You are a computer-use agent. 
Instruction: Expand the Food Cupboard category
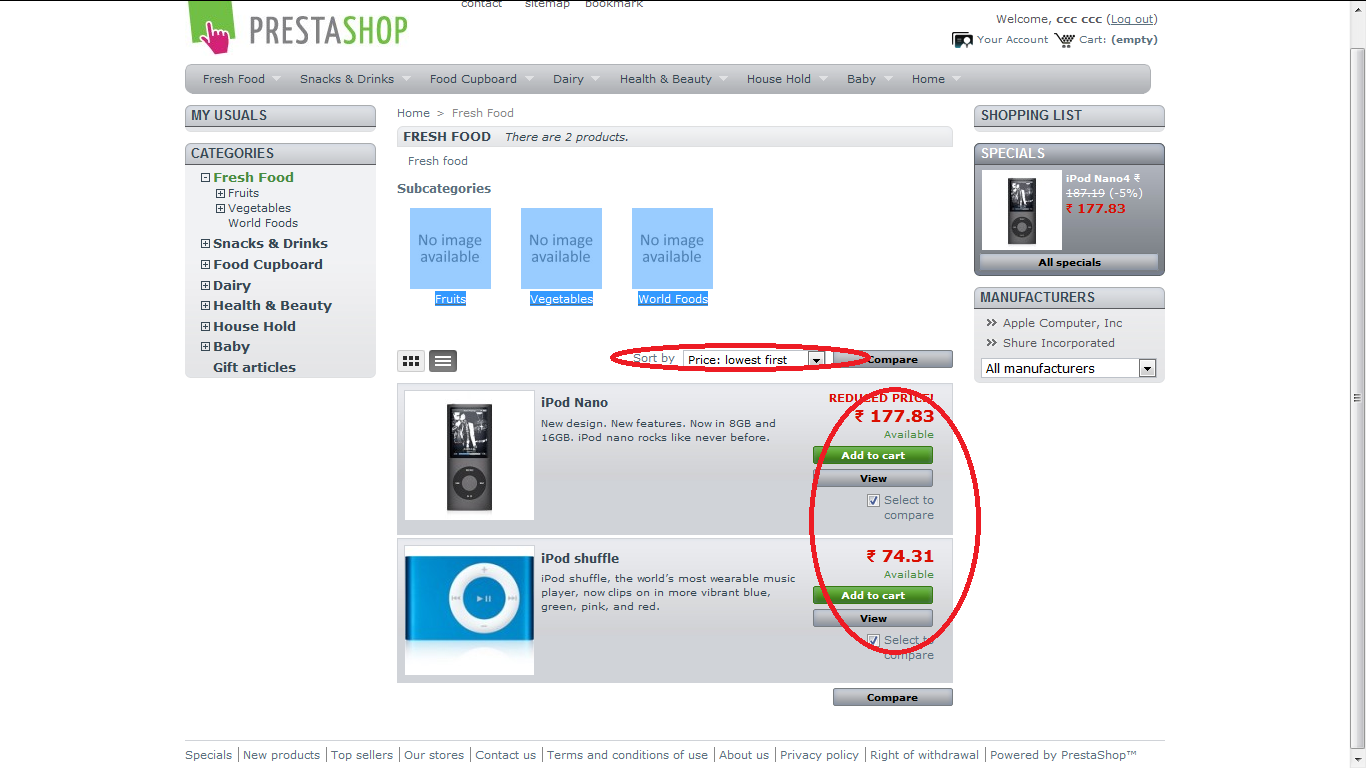(x=205, y=265)
